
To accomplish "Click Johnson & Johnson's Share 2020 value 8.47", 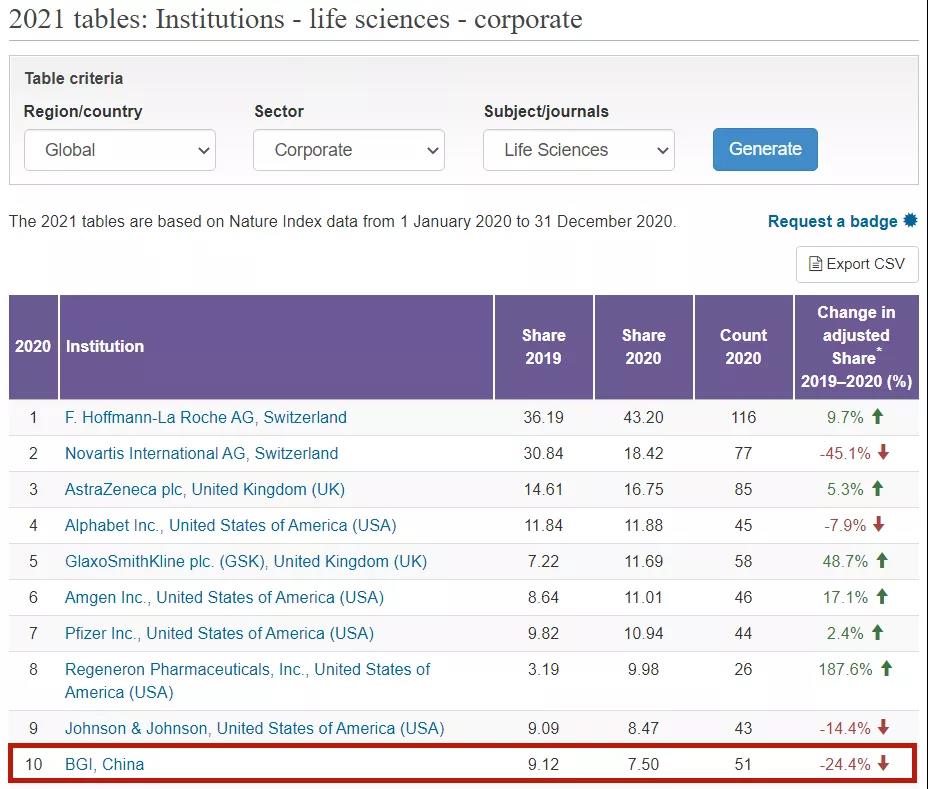I will (x=643, y=729).
